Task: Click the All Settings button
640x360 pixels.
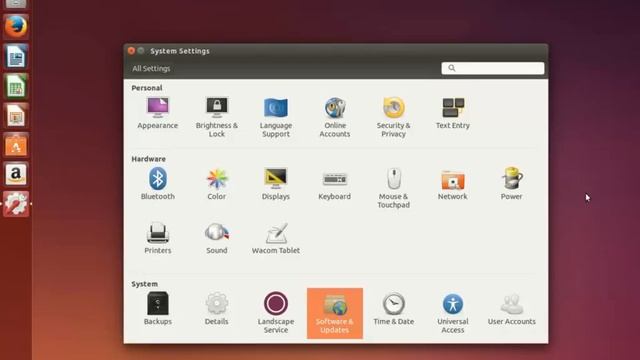Action: [x=151, y=69]
